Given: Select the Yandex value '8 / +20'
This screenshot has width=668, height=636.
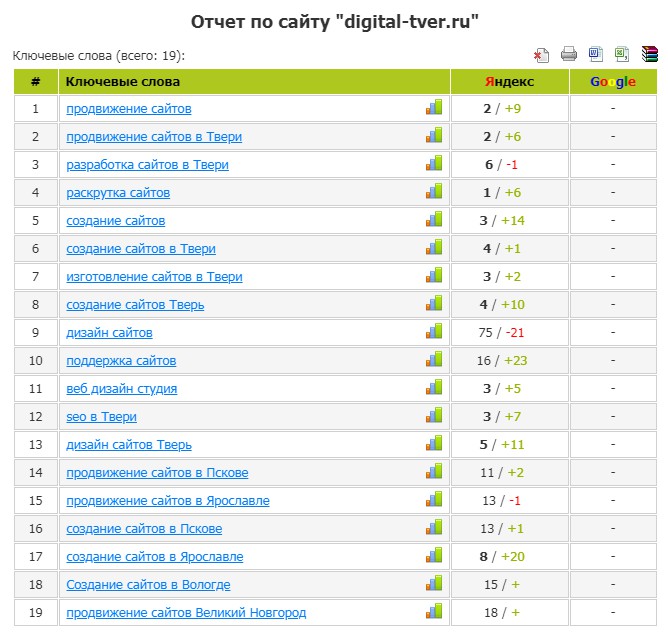Looking at the screenshot, I should [x=502, y=557].
